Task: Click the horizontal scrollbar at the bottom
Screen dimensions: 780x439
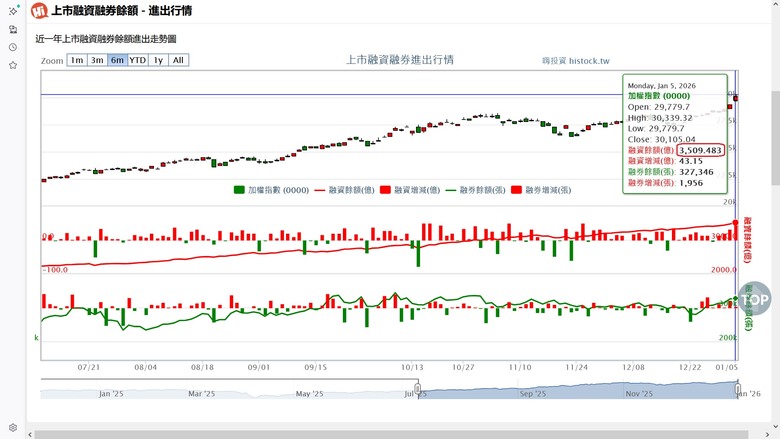Action: 391,435
